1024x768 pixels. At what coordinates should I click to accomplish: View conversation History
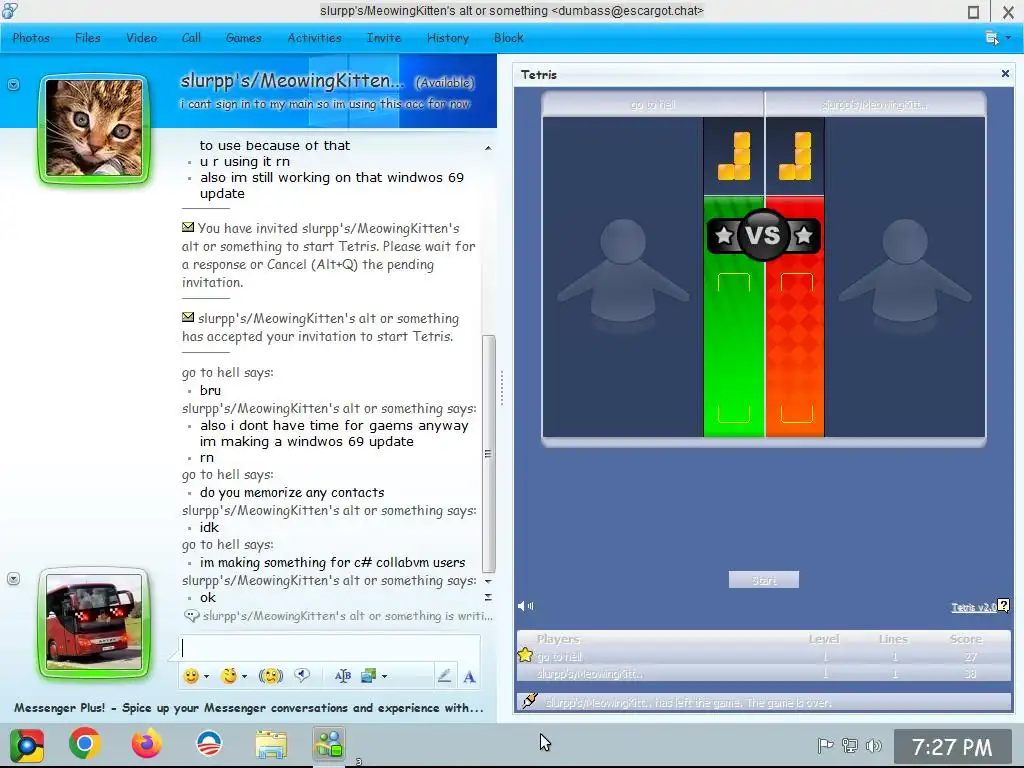(447, 38)
